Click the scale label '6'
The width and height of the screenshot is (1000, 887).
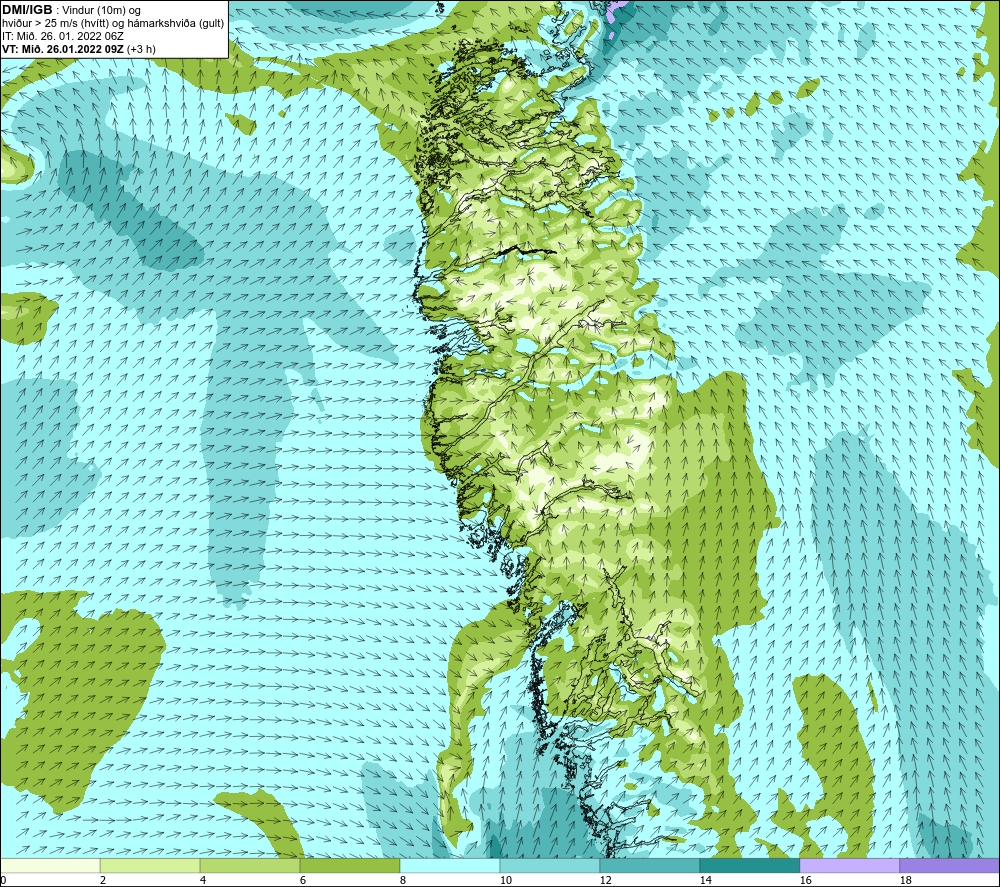pyautogui.click(x=303, y=881)
